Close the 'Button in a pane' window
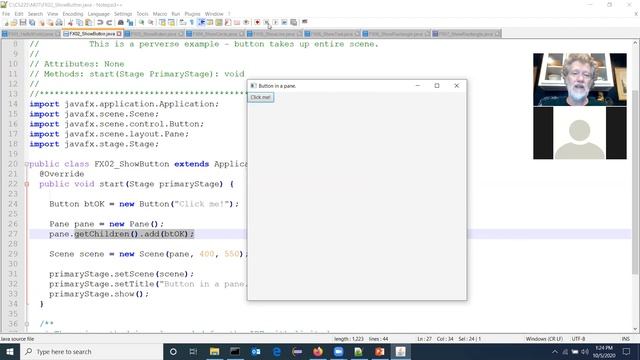This screenshot has height=360, width=640. (x=456, y=86)
